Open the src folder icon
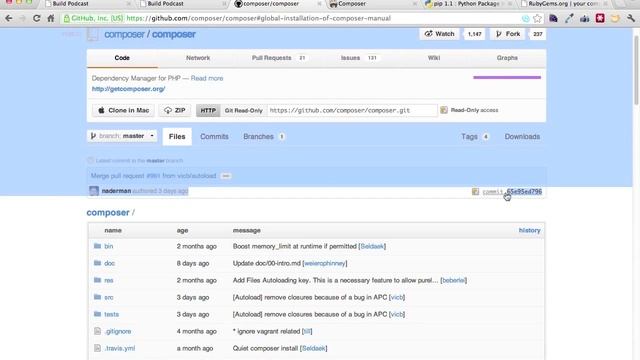 (97, 297)
